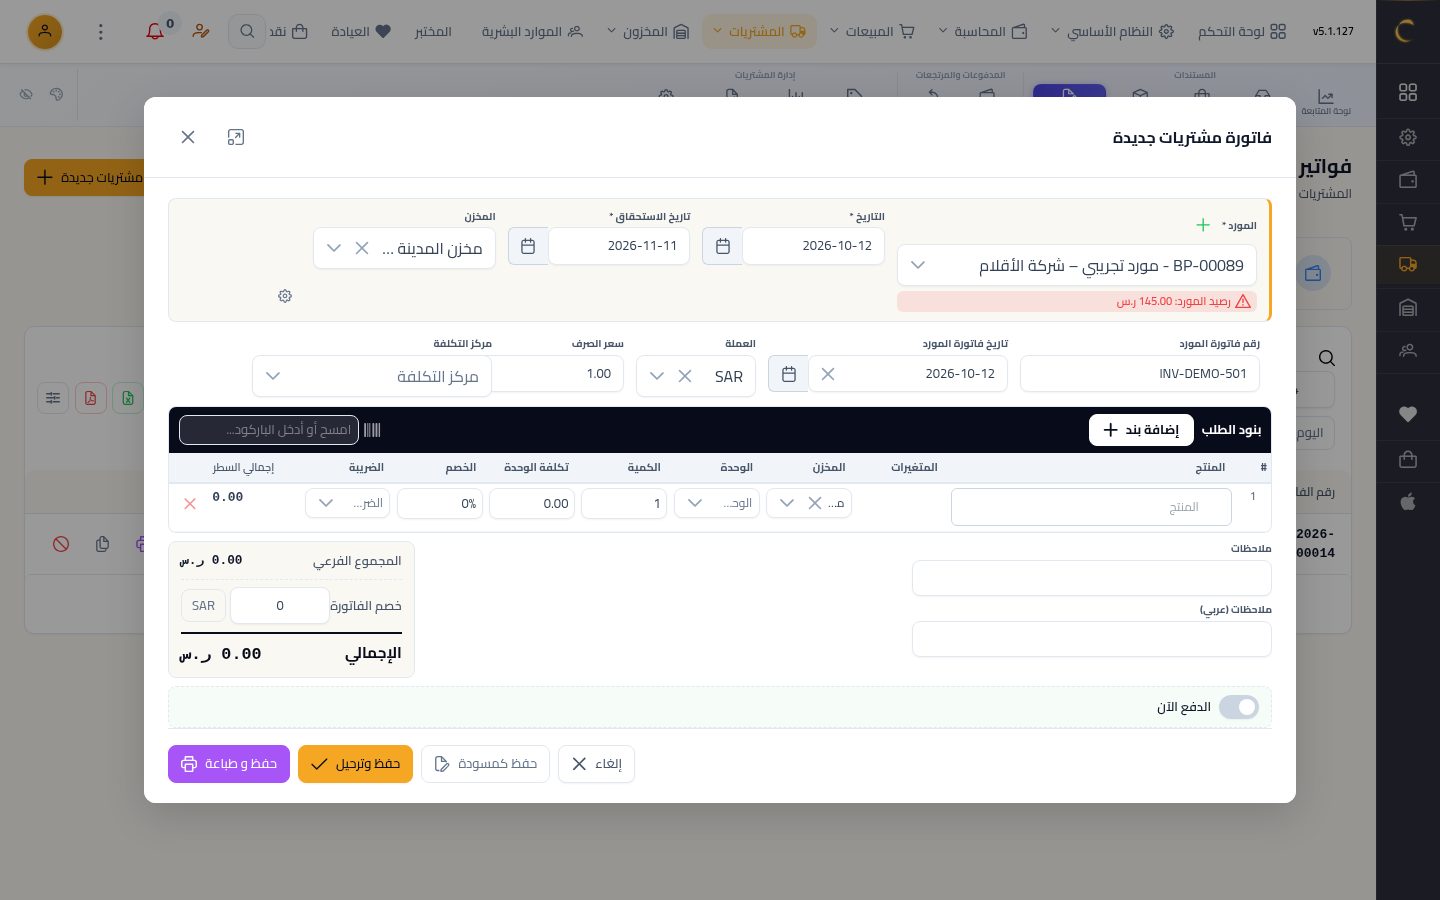Open the three-dot more options menu

click(100, 32)
